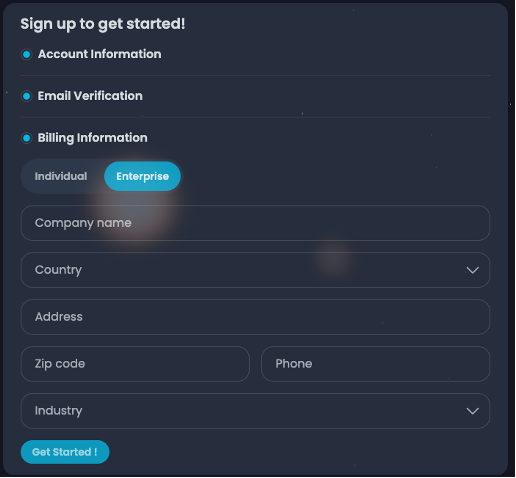Click the blue bullet beside Account Information

27,54
